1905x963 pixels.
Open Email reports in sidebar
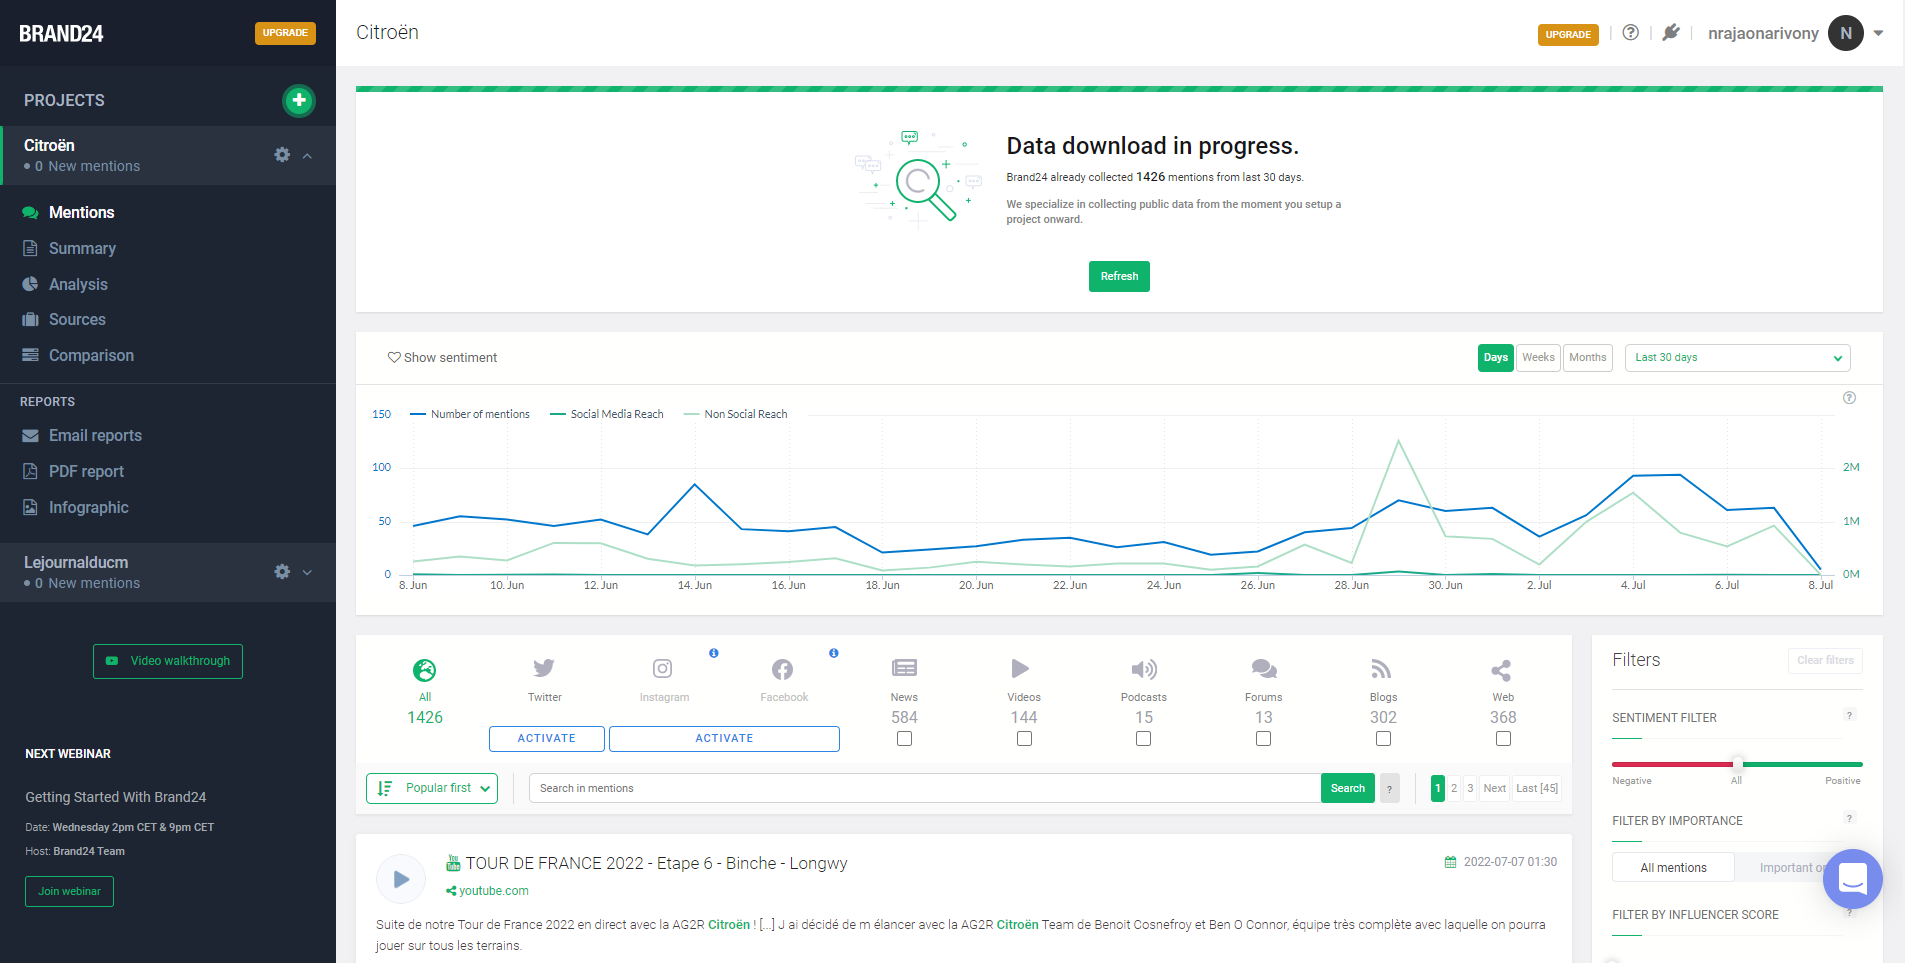tap(95, 435)
